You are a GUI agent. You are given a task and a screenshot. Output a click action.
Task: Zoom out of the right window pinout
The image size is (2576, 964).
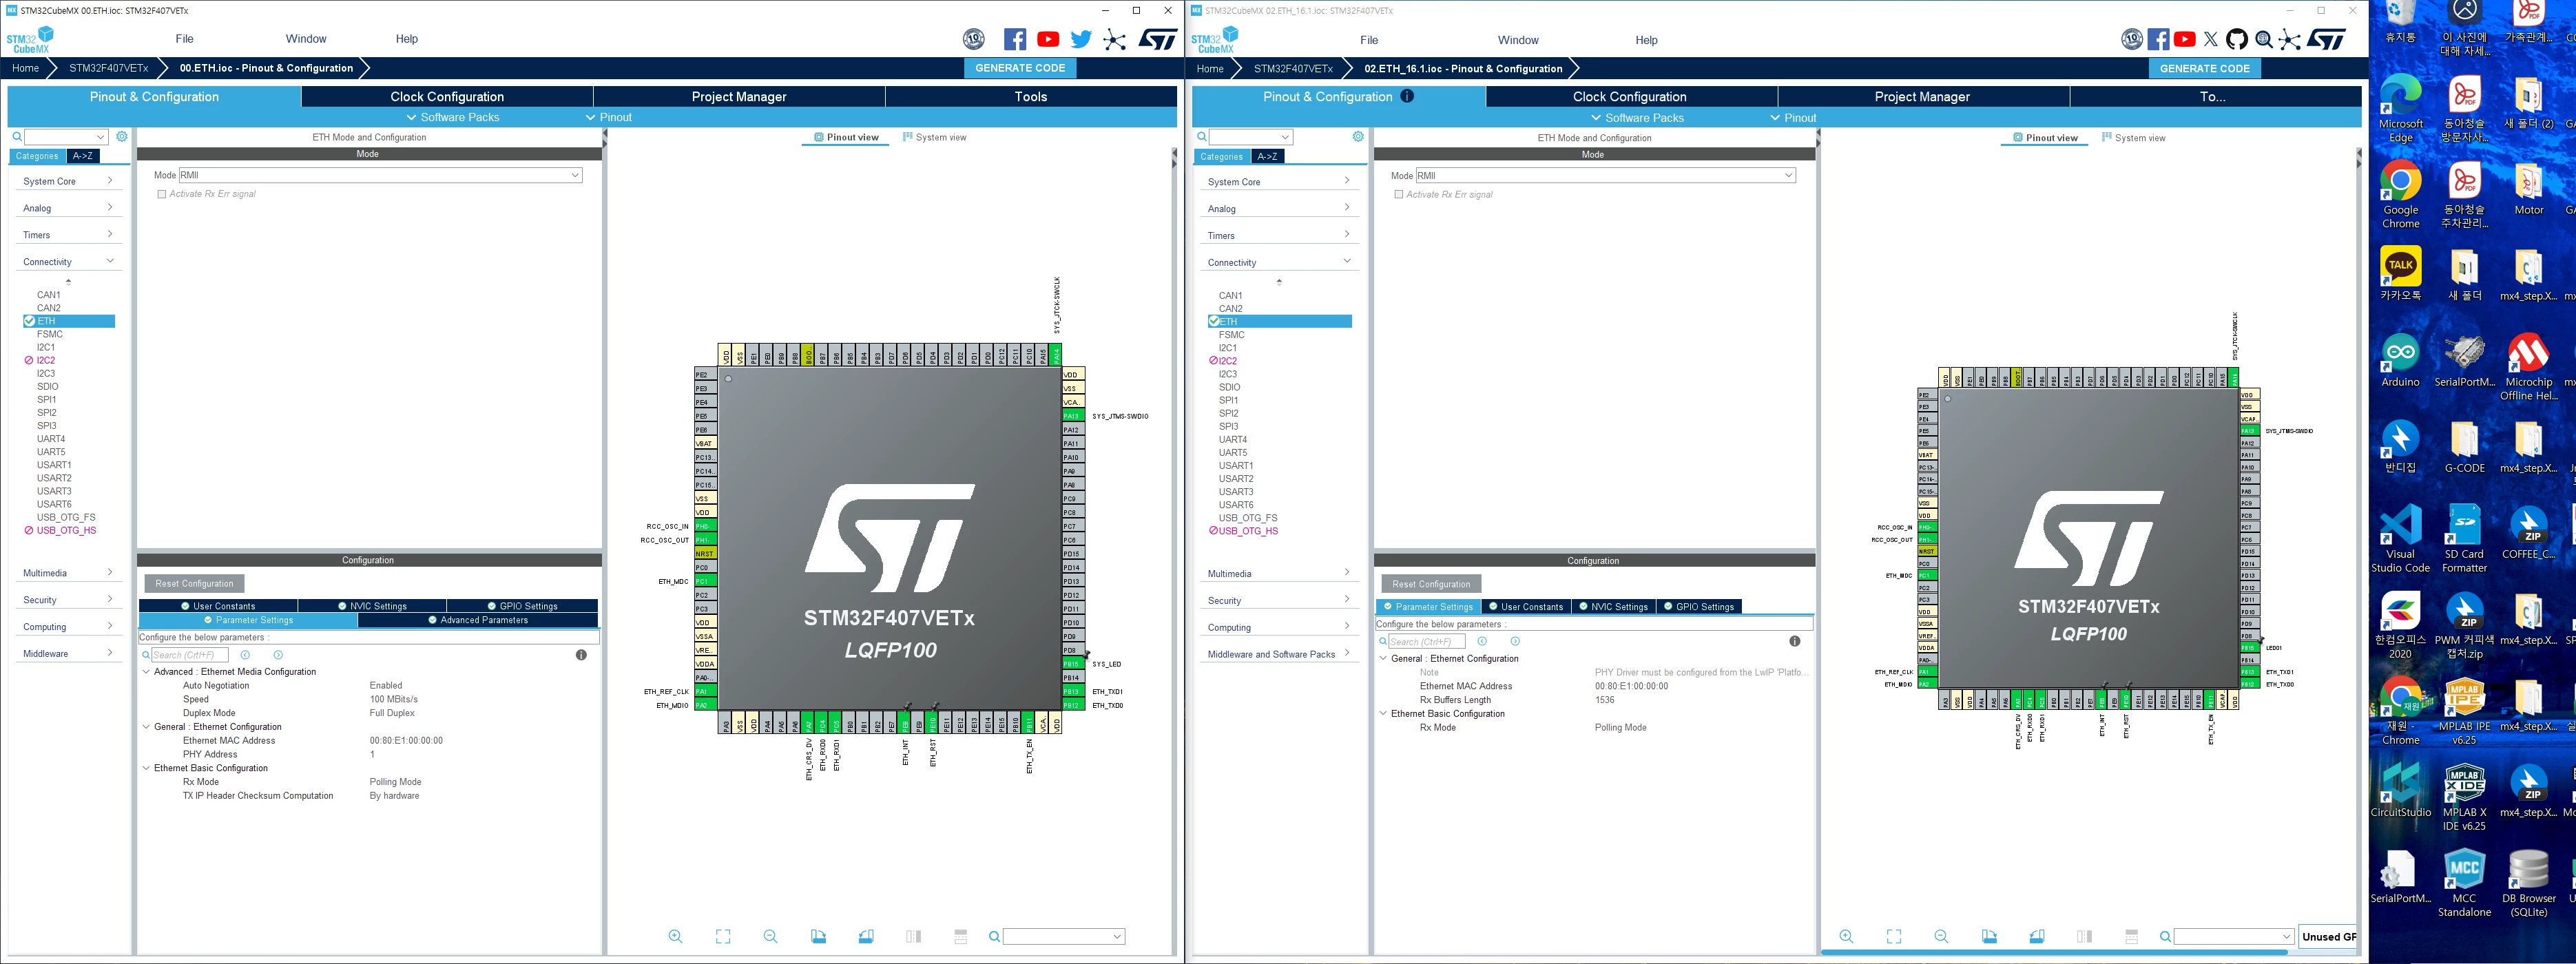click(1941, 936)
